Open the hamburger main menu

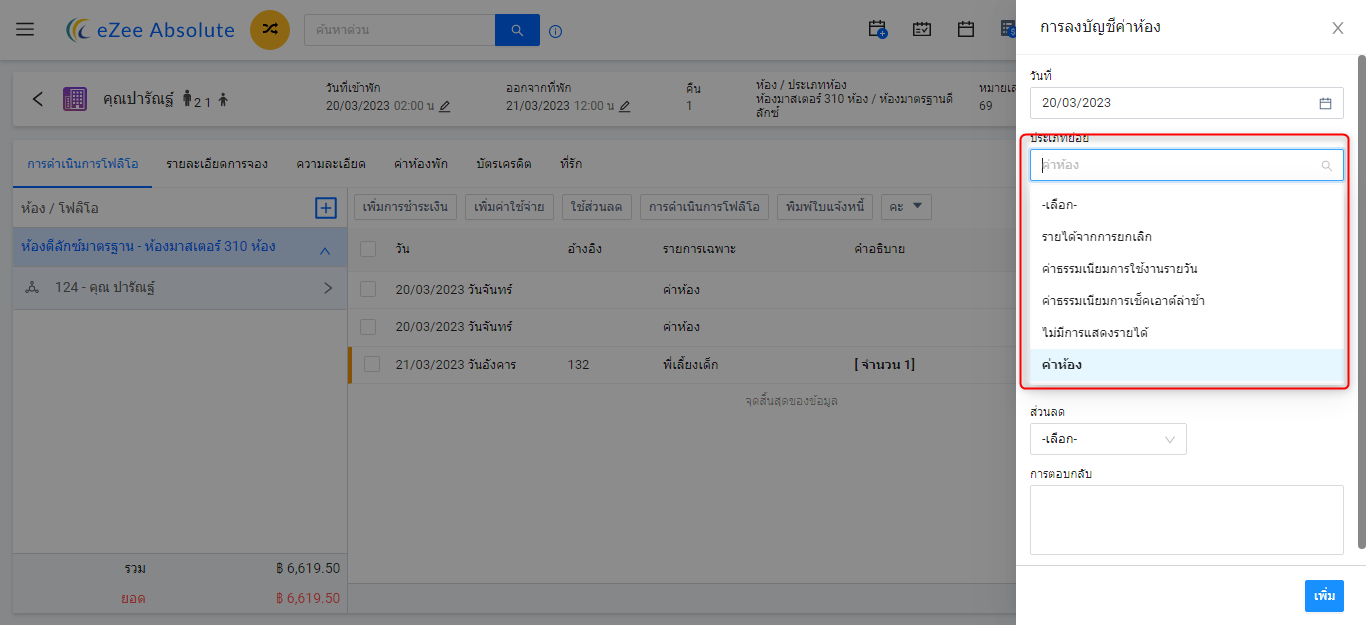25,30
